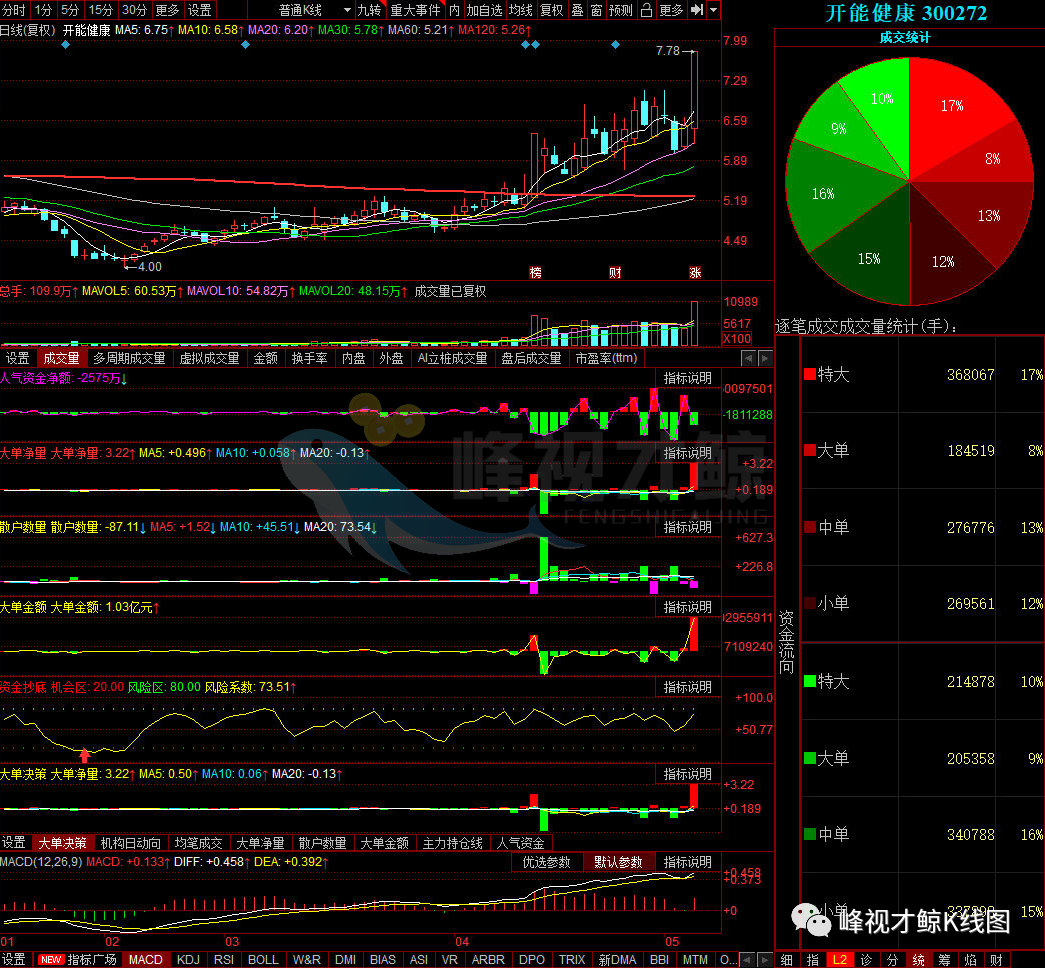The width and height of the screenshot is (1045, 968).
Task: Click 指标说明 beside the 散户数量 chart
Action: click(x=687, y=527)
